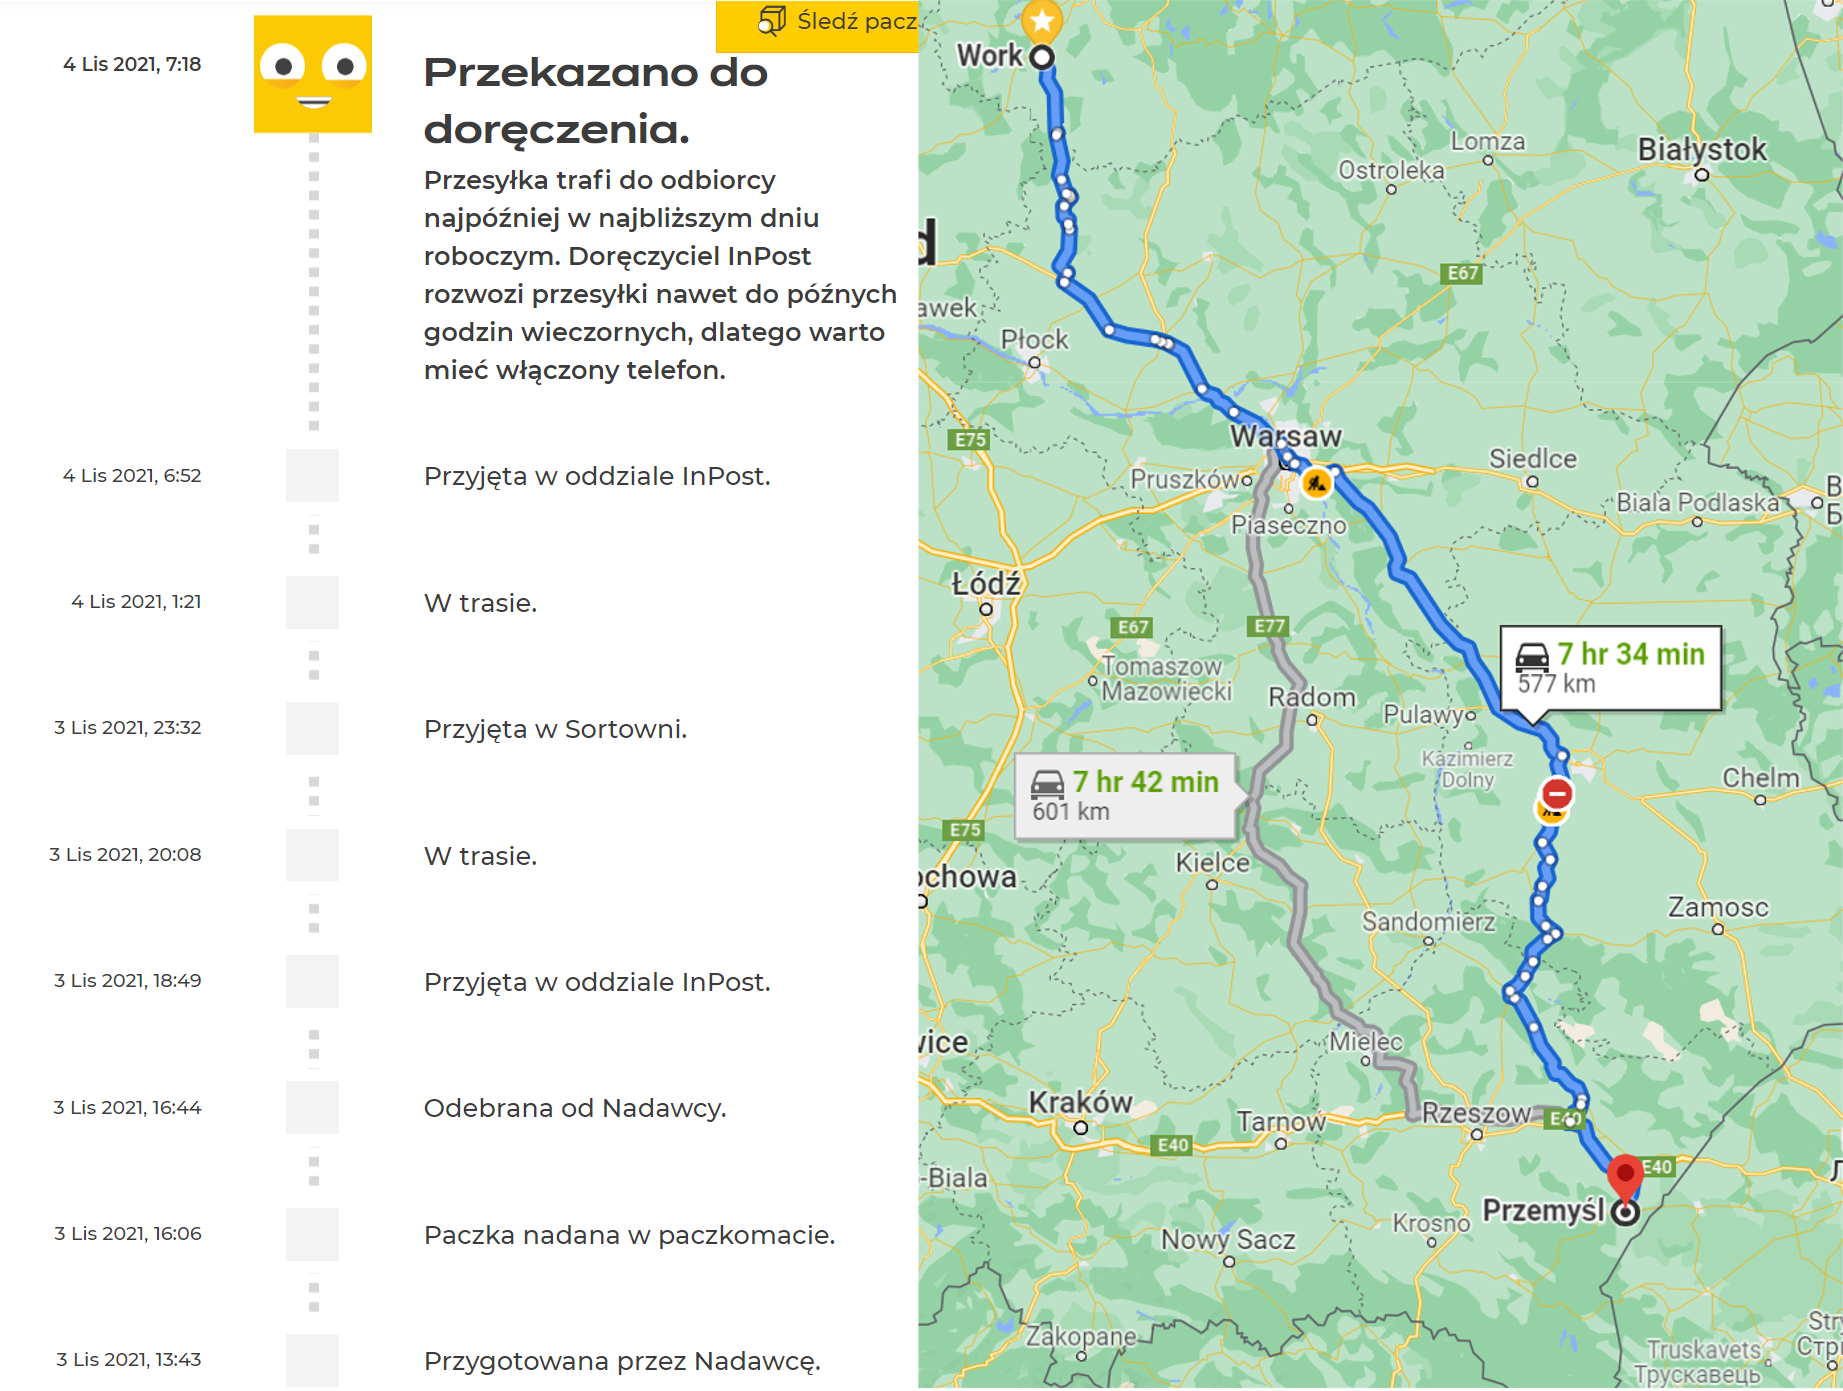Click the car icon in the 601 km box
Screen dimensions: 1843x1391
pyautogui.click(x=1047, y=784)
